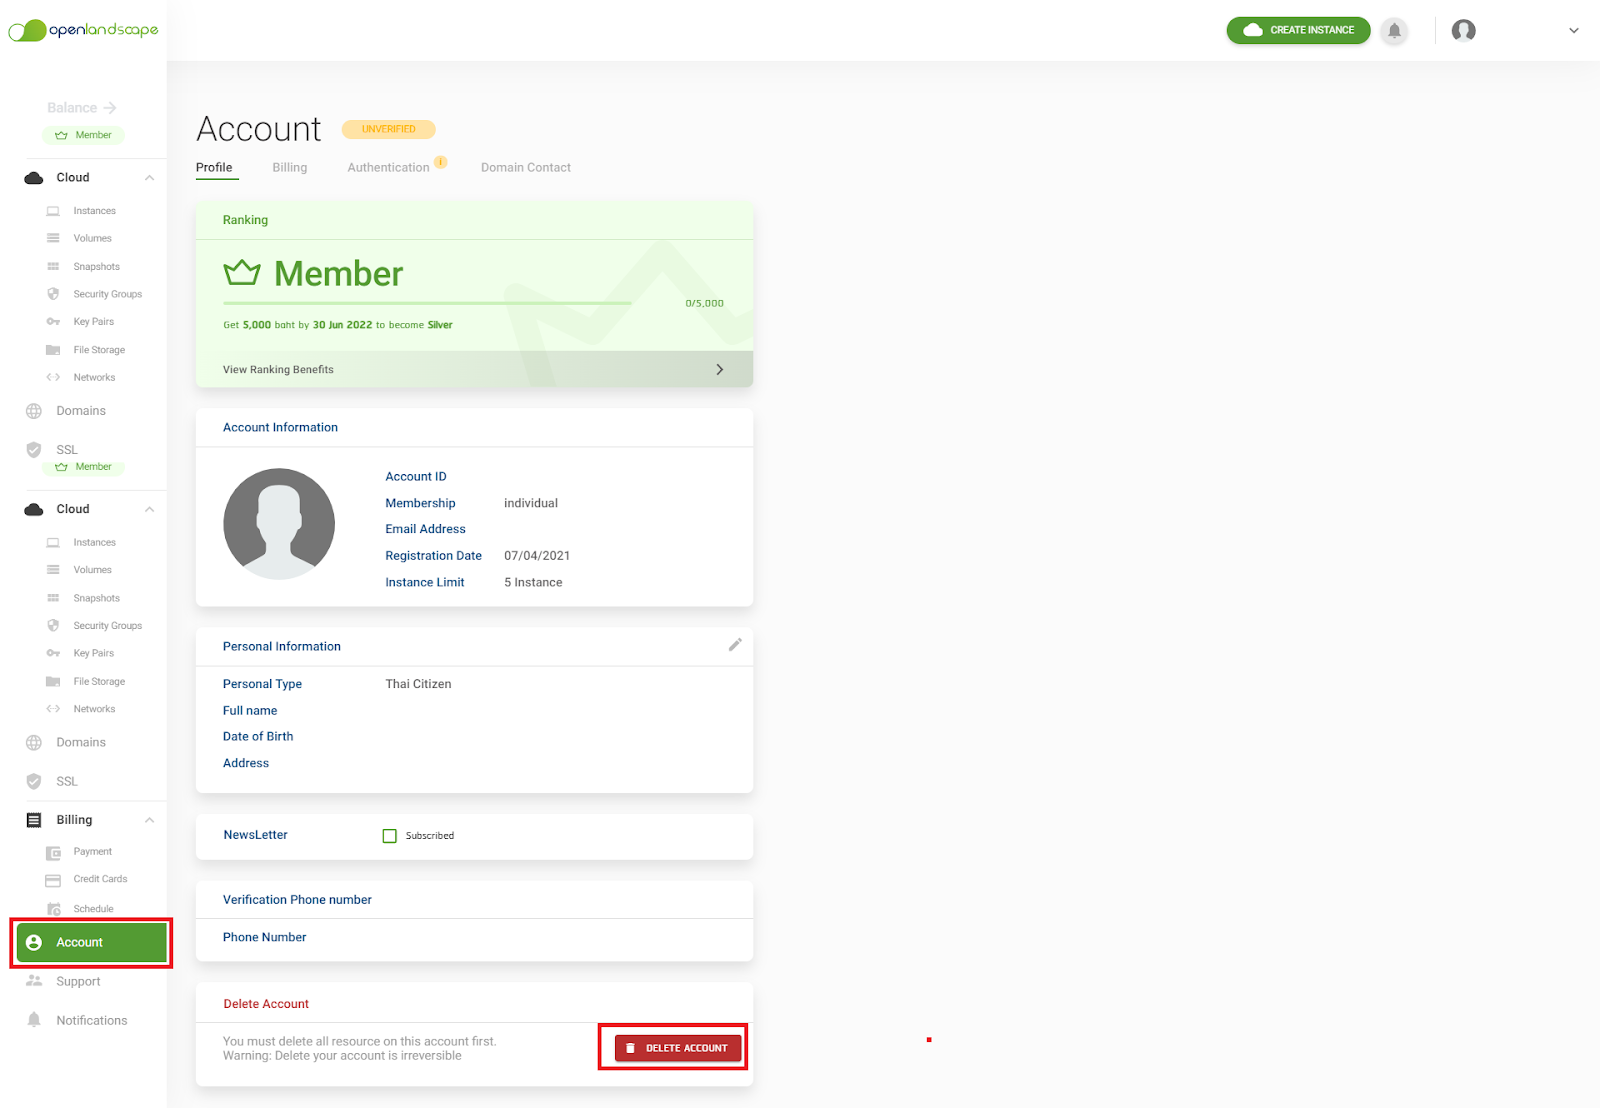Click the 'individual' membership value
Viewport: 1600px width, 1108px height.
531,503
